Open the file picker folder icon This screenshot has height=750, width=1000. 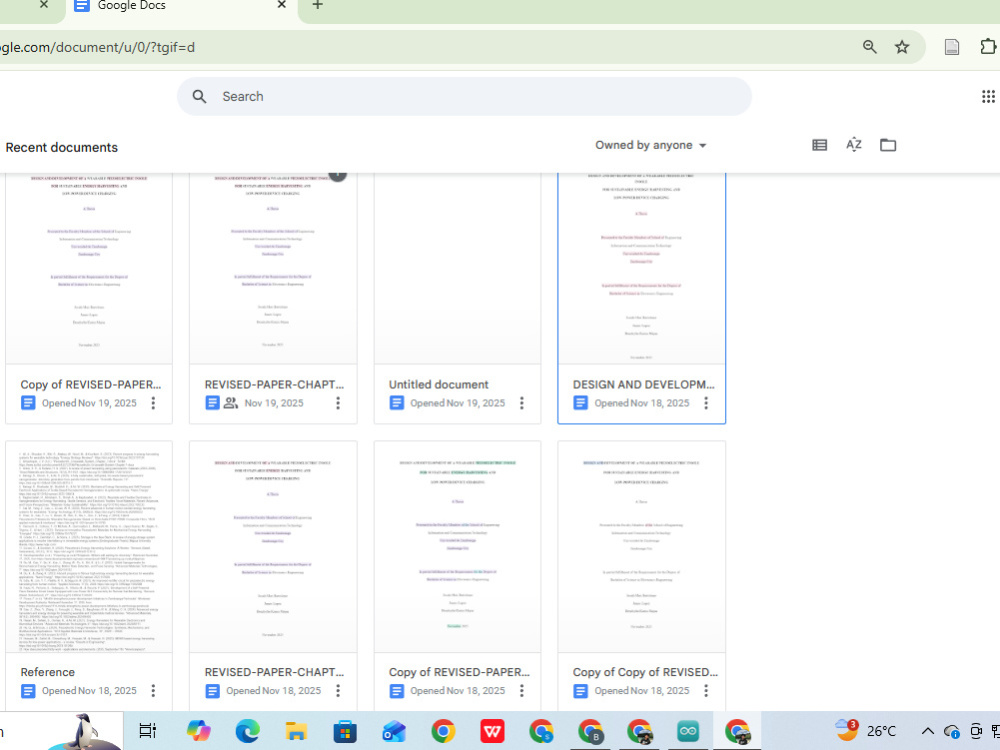click(x=888, y=145)
